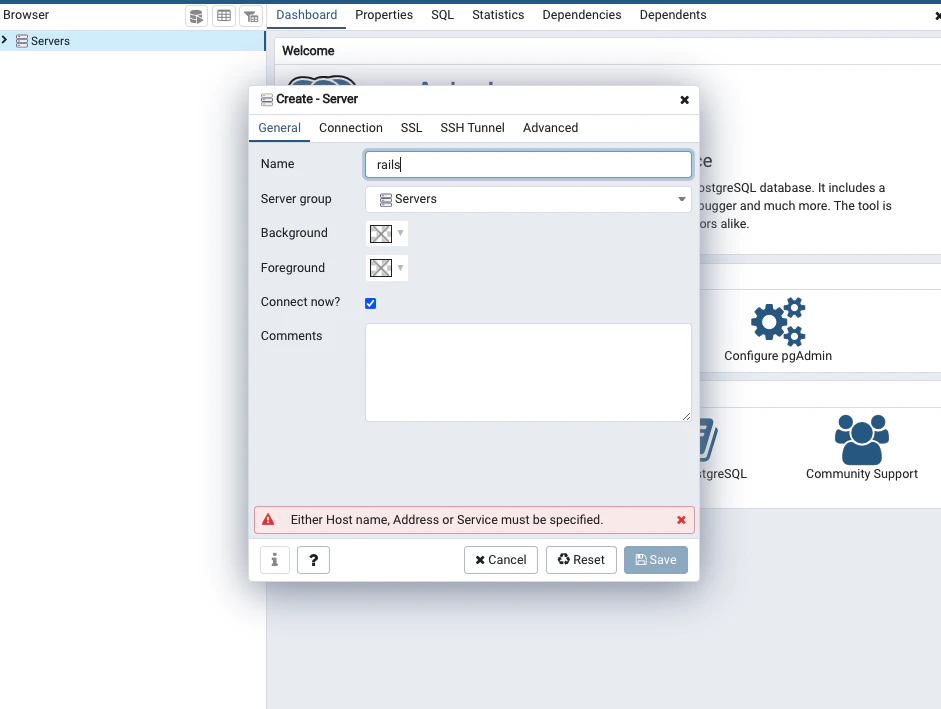
Task: Click the Community Support link text
Action: (862, 474)
